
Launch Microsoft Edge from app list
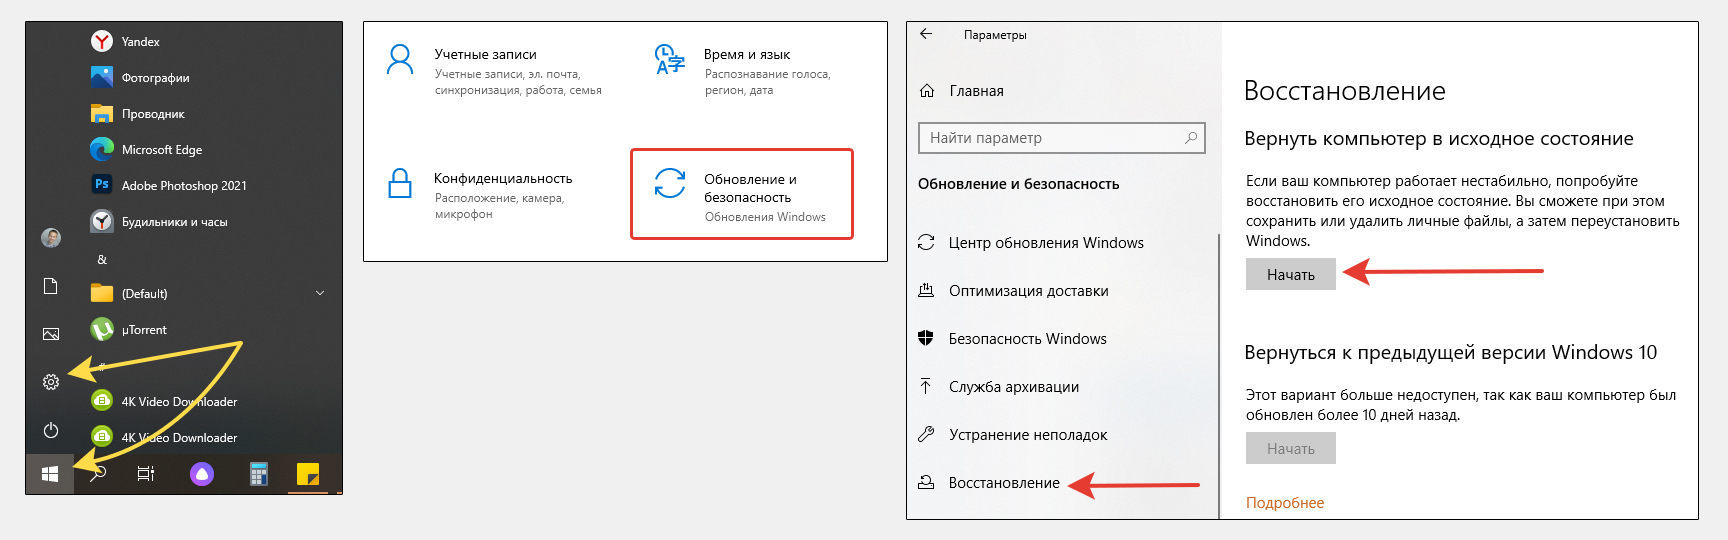tap(161, 150)
